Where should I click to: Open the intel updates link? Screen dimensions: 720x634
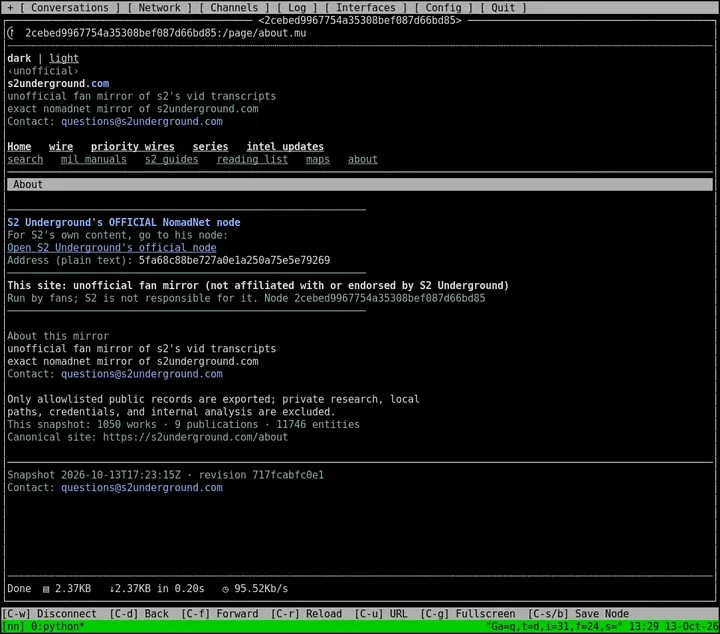[285, 146]
